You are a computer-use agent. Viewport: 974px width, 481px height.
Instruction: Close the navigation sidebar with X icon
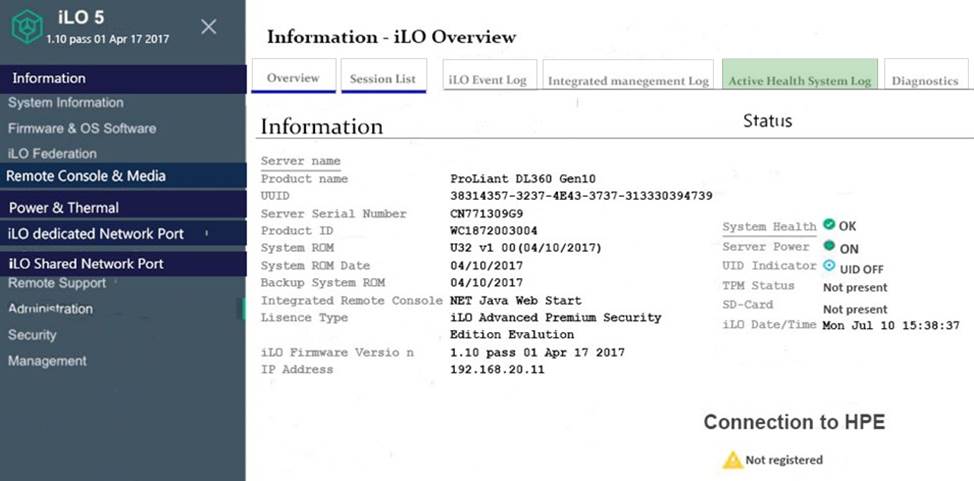coord(208,27)
